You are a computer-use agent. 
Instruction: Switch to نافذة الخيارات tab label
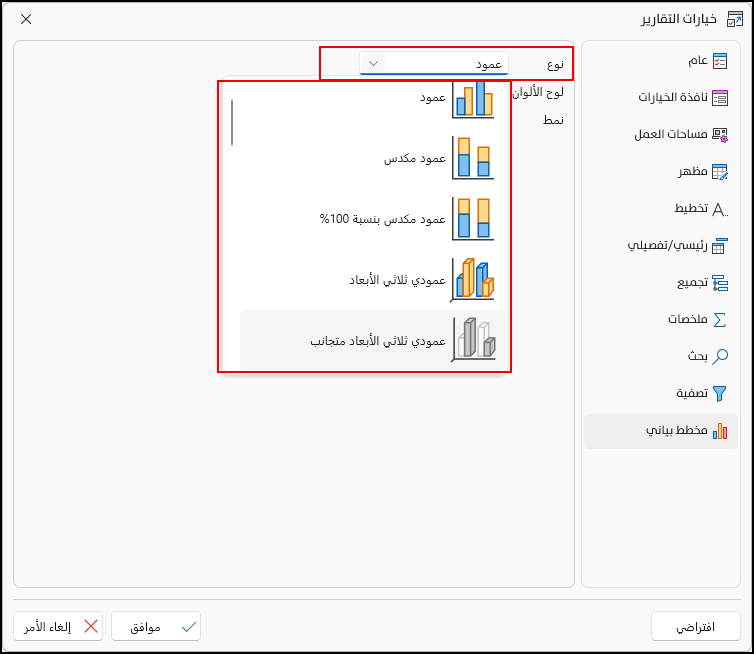(673, 97)
